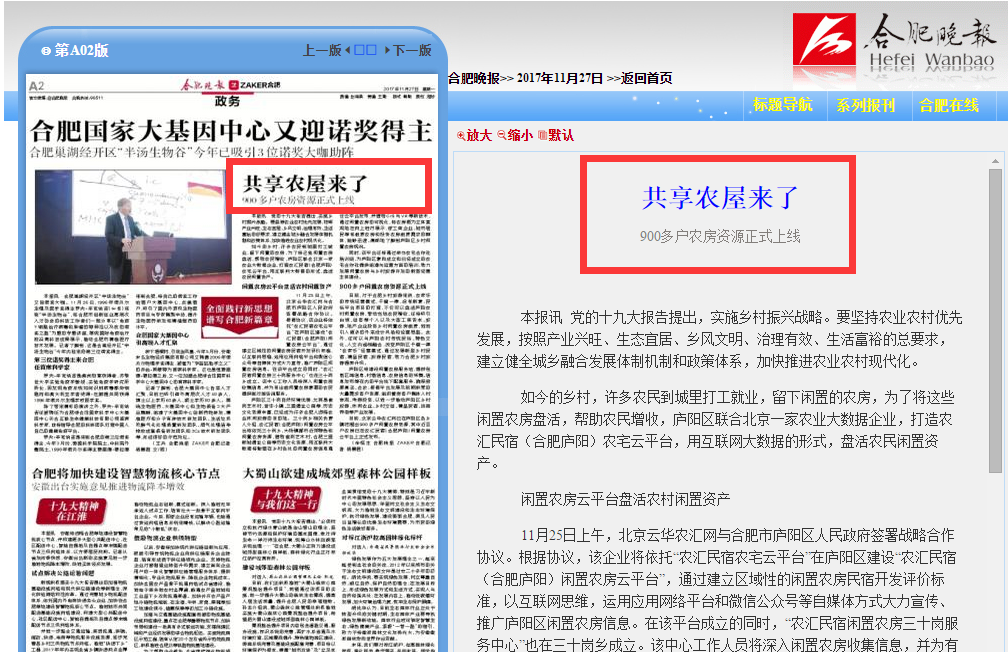Click the article vertical scrollbar thumb

[995, 321]
